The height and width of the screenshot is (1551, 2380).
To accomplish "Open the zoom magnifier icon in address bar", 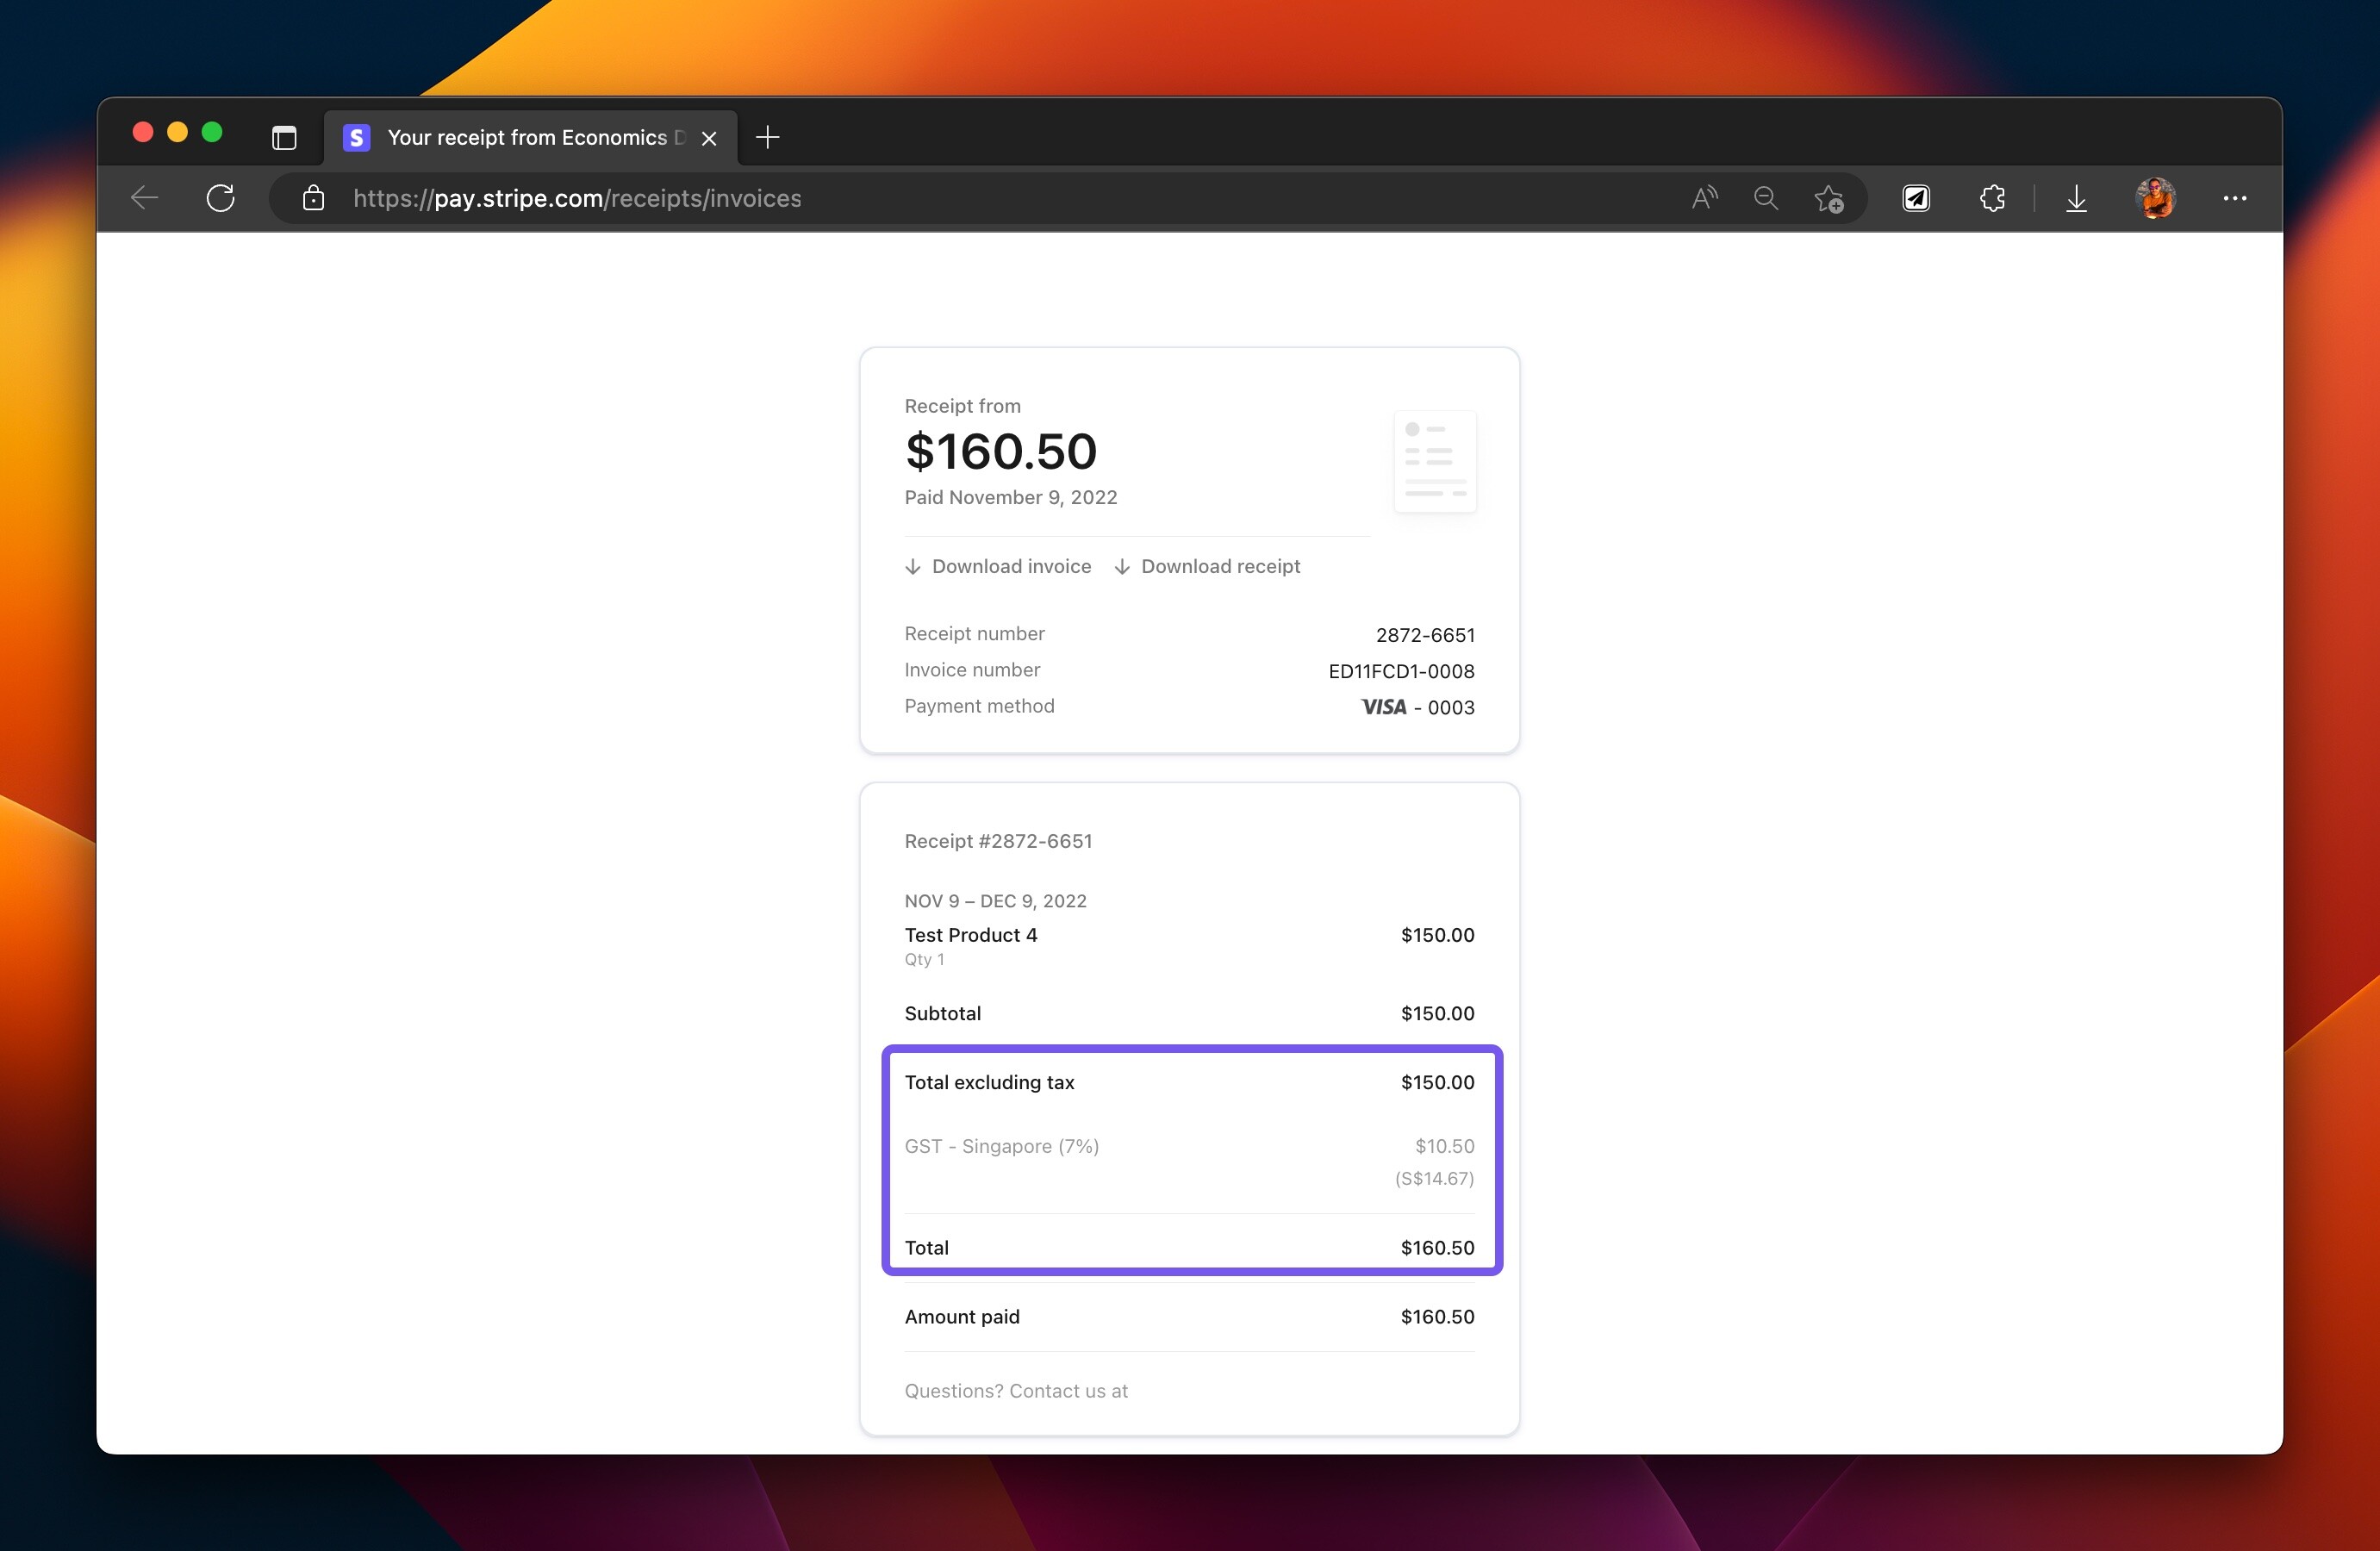I will point(1766,198).
